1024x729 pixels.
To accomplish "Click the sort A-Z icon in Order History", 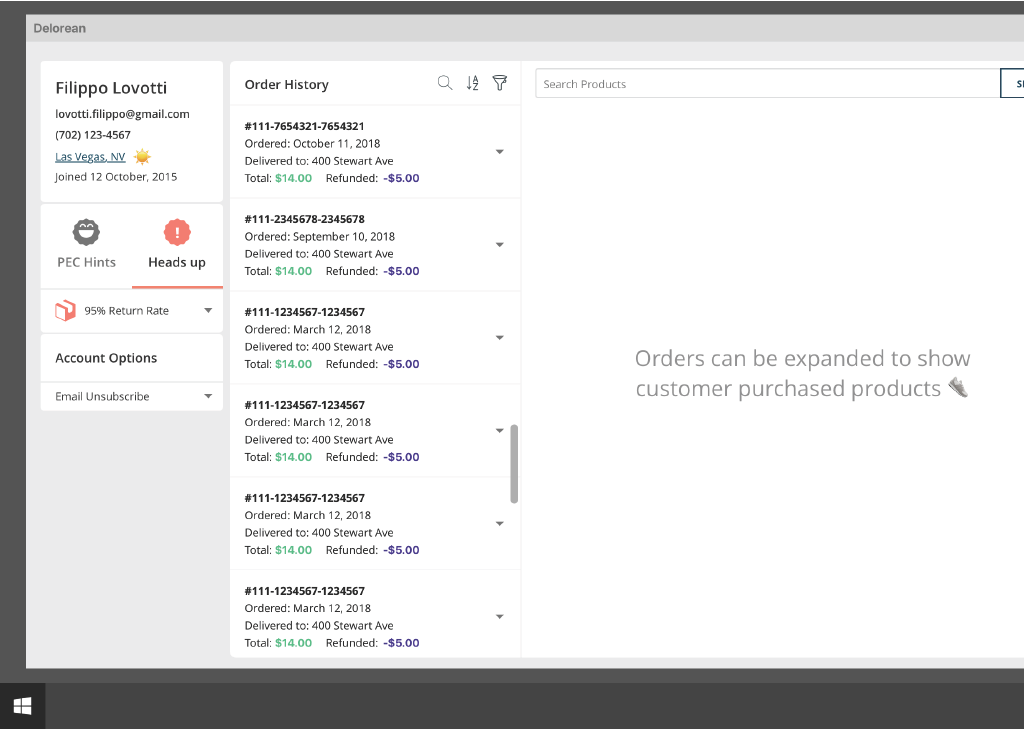I will point(473,83).
